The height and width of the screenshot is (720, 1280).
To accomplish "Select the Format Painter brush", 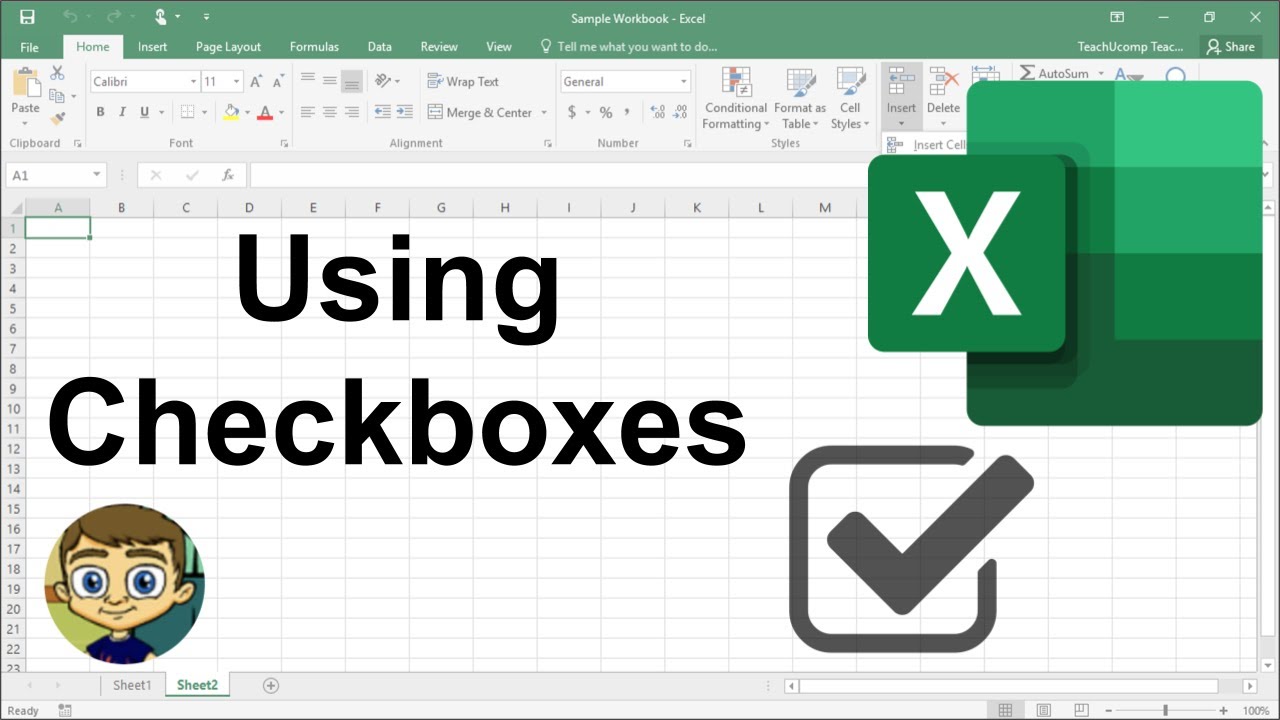I will (57, 118).
